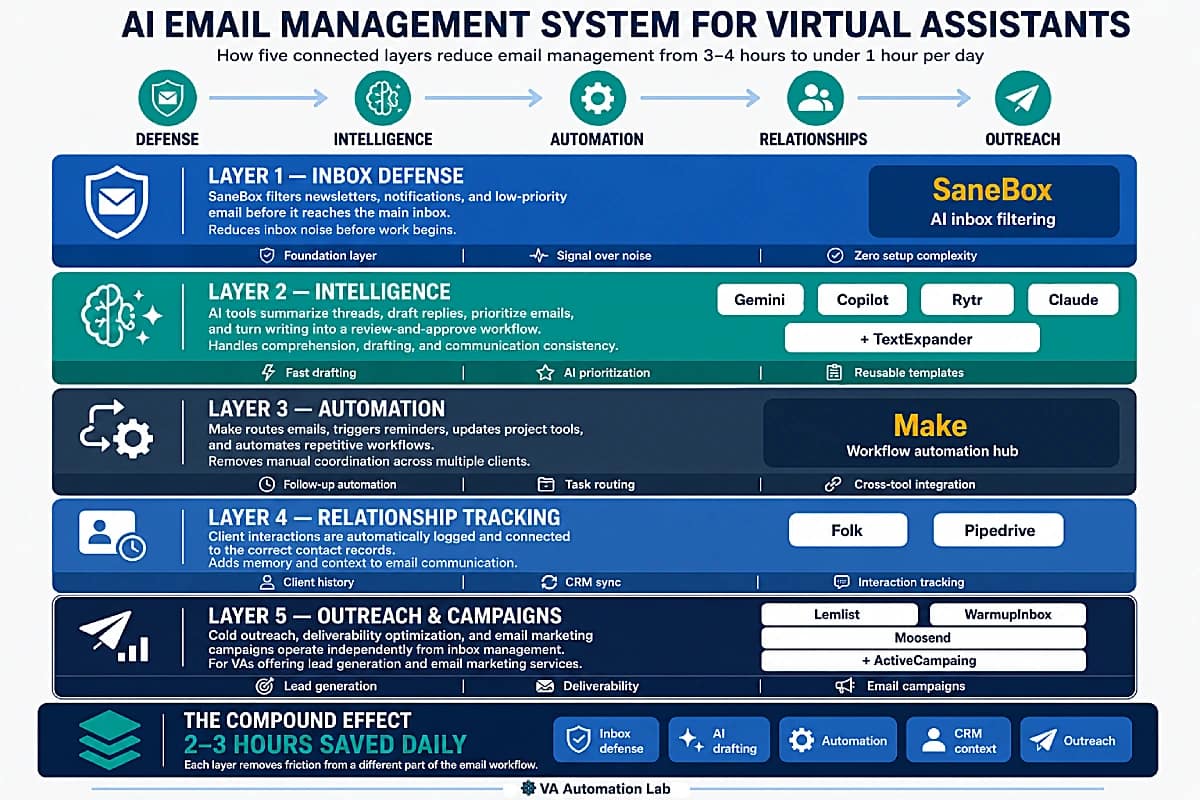1200x800 pixels.
Task: Click the clipboard icon beside Reusable templates
Action: pos(834,372)
